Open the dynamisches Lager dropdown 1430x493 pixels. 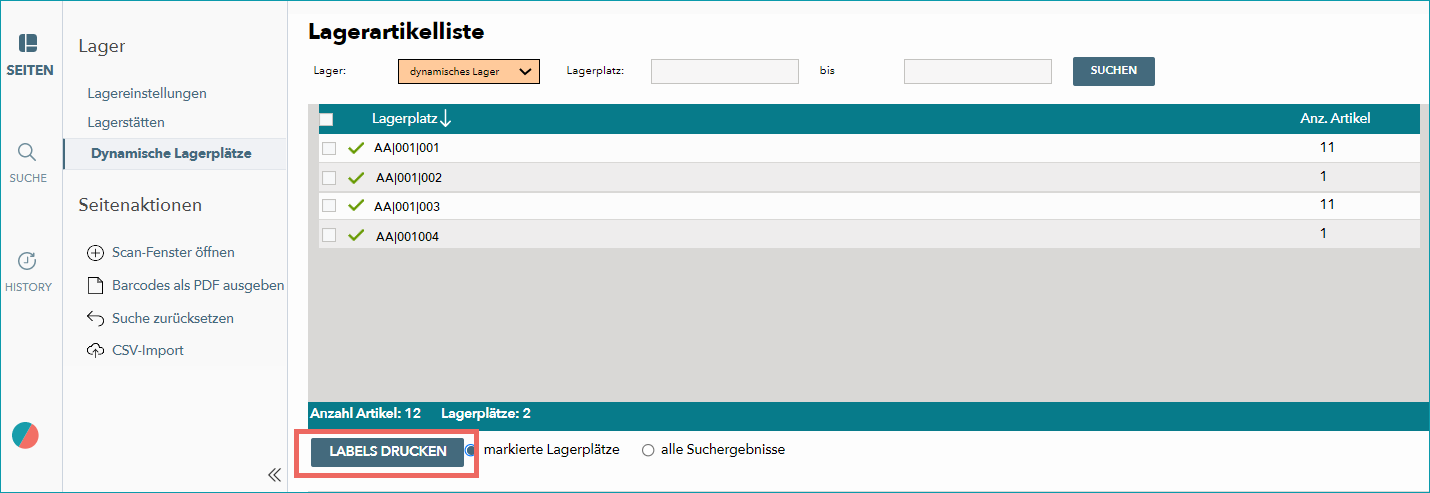click(469, 71)
